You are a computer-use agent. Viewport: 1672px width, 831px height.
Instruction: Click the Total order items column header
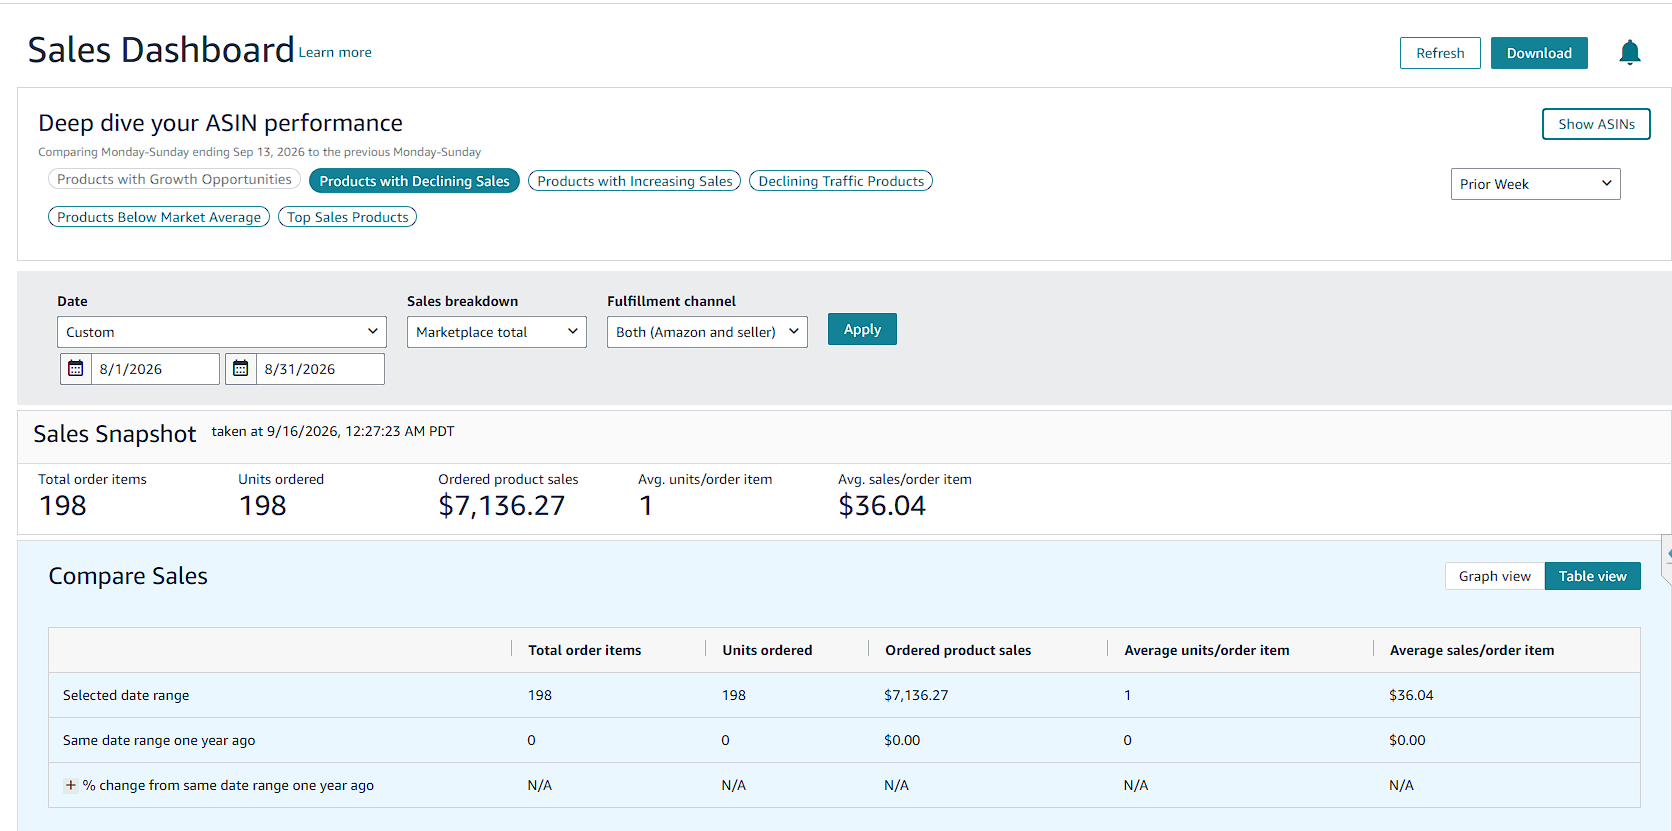click(585, 650)
